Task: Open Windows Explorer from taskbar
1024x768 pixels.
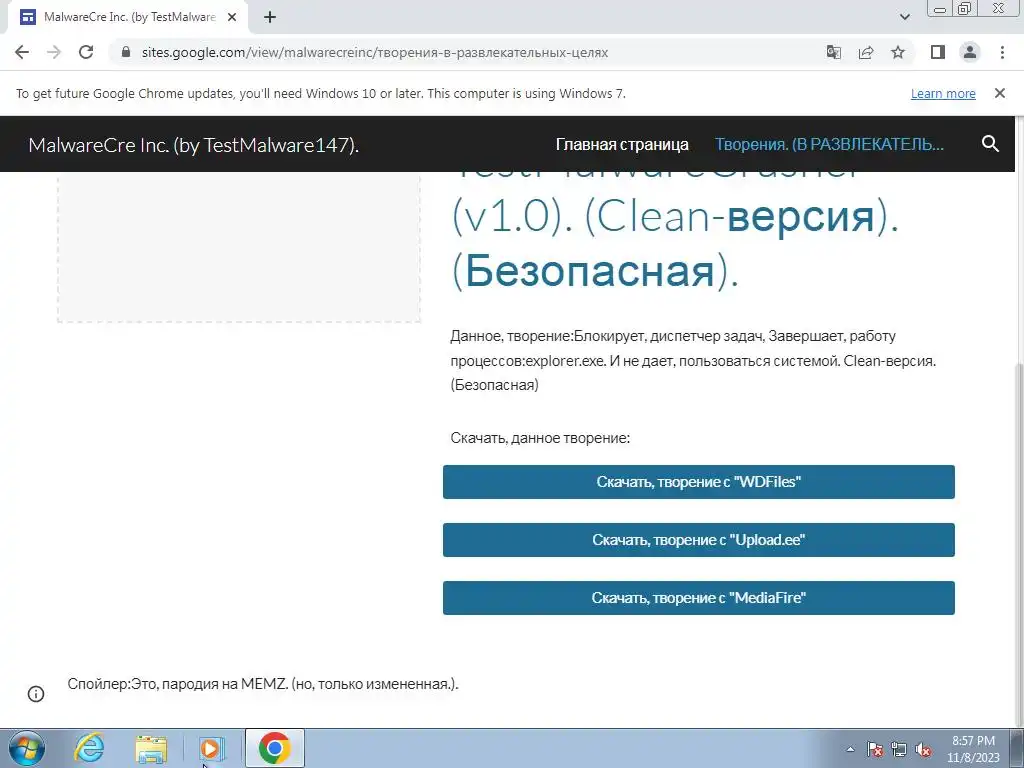Action: (x=150, y=748)
